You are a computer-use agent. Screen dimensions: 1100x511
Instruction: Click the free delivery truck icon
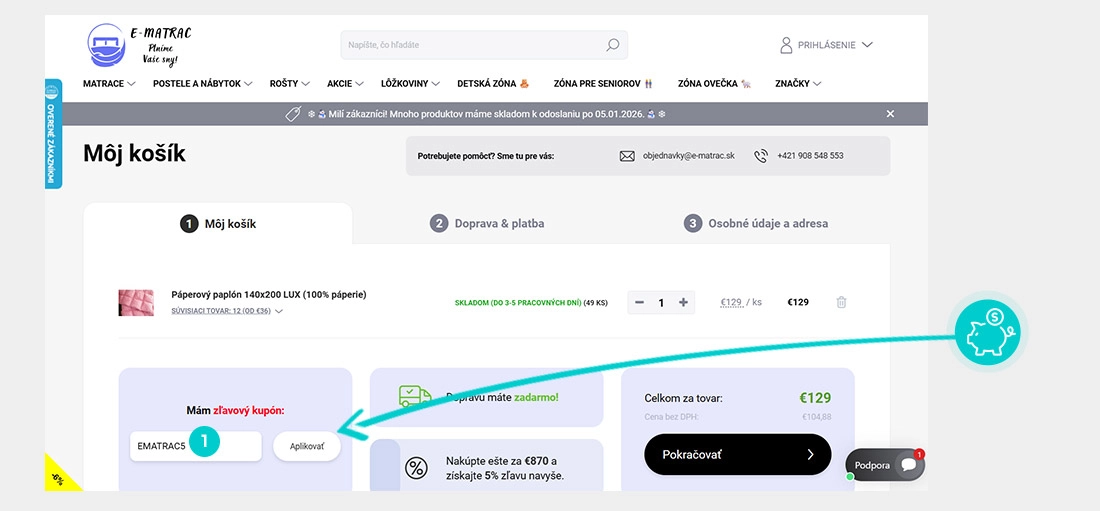click(x=415, y=396)
